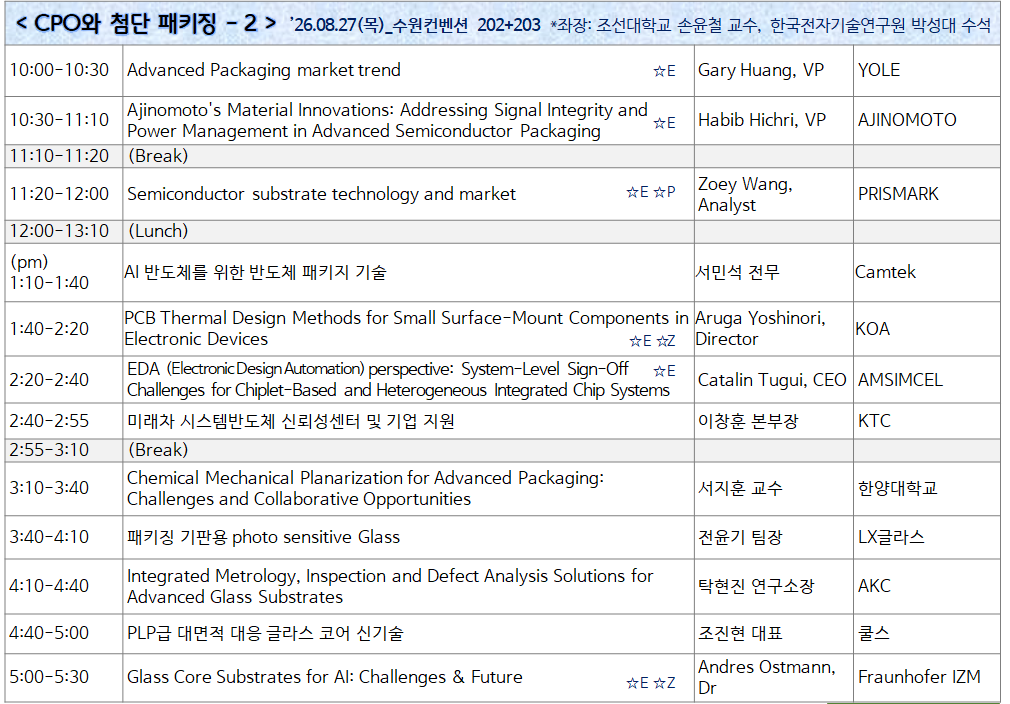
Task: Click the date text '26.08.27(목)_수원컨벤션 202+203
Action: 415,25
